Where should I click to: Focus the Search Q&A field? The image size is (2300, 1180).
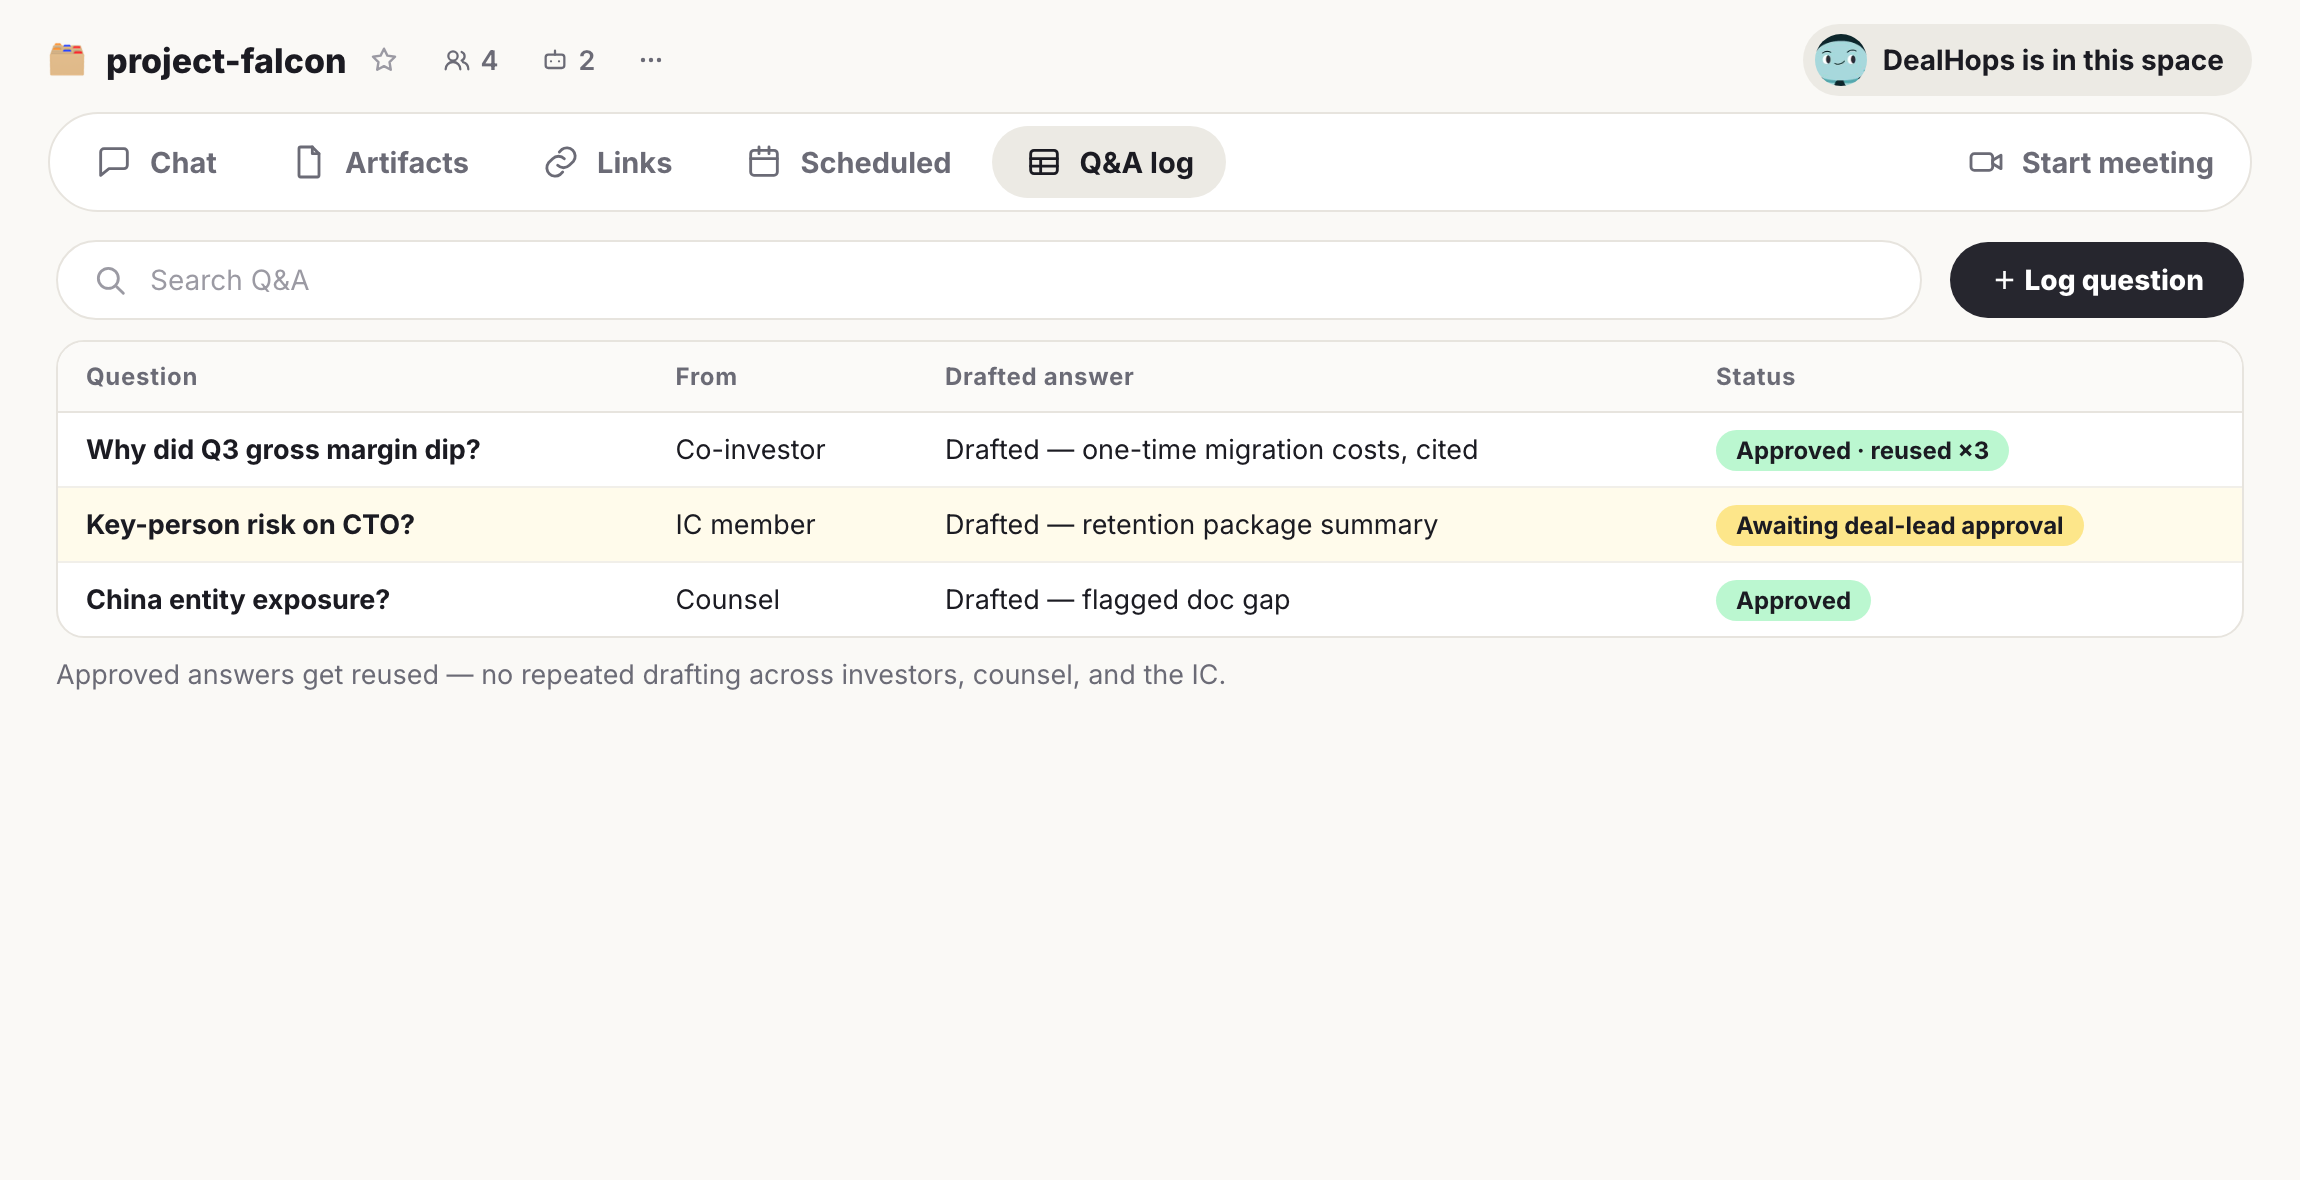[x=989, y=280]
